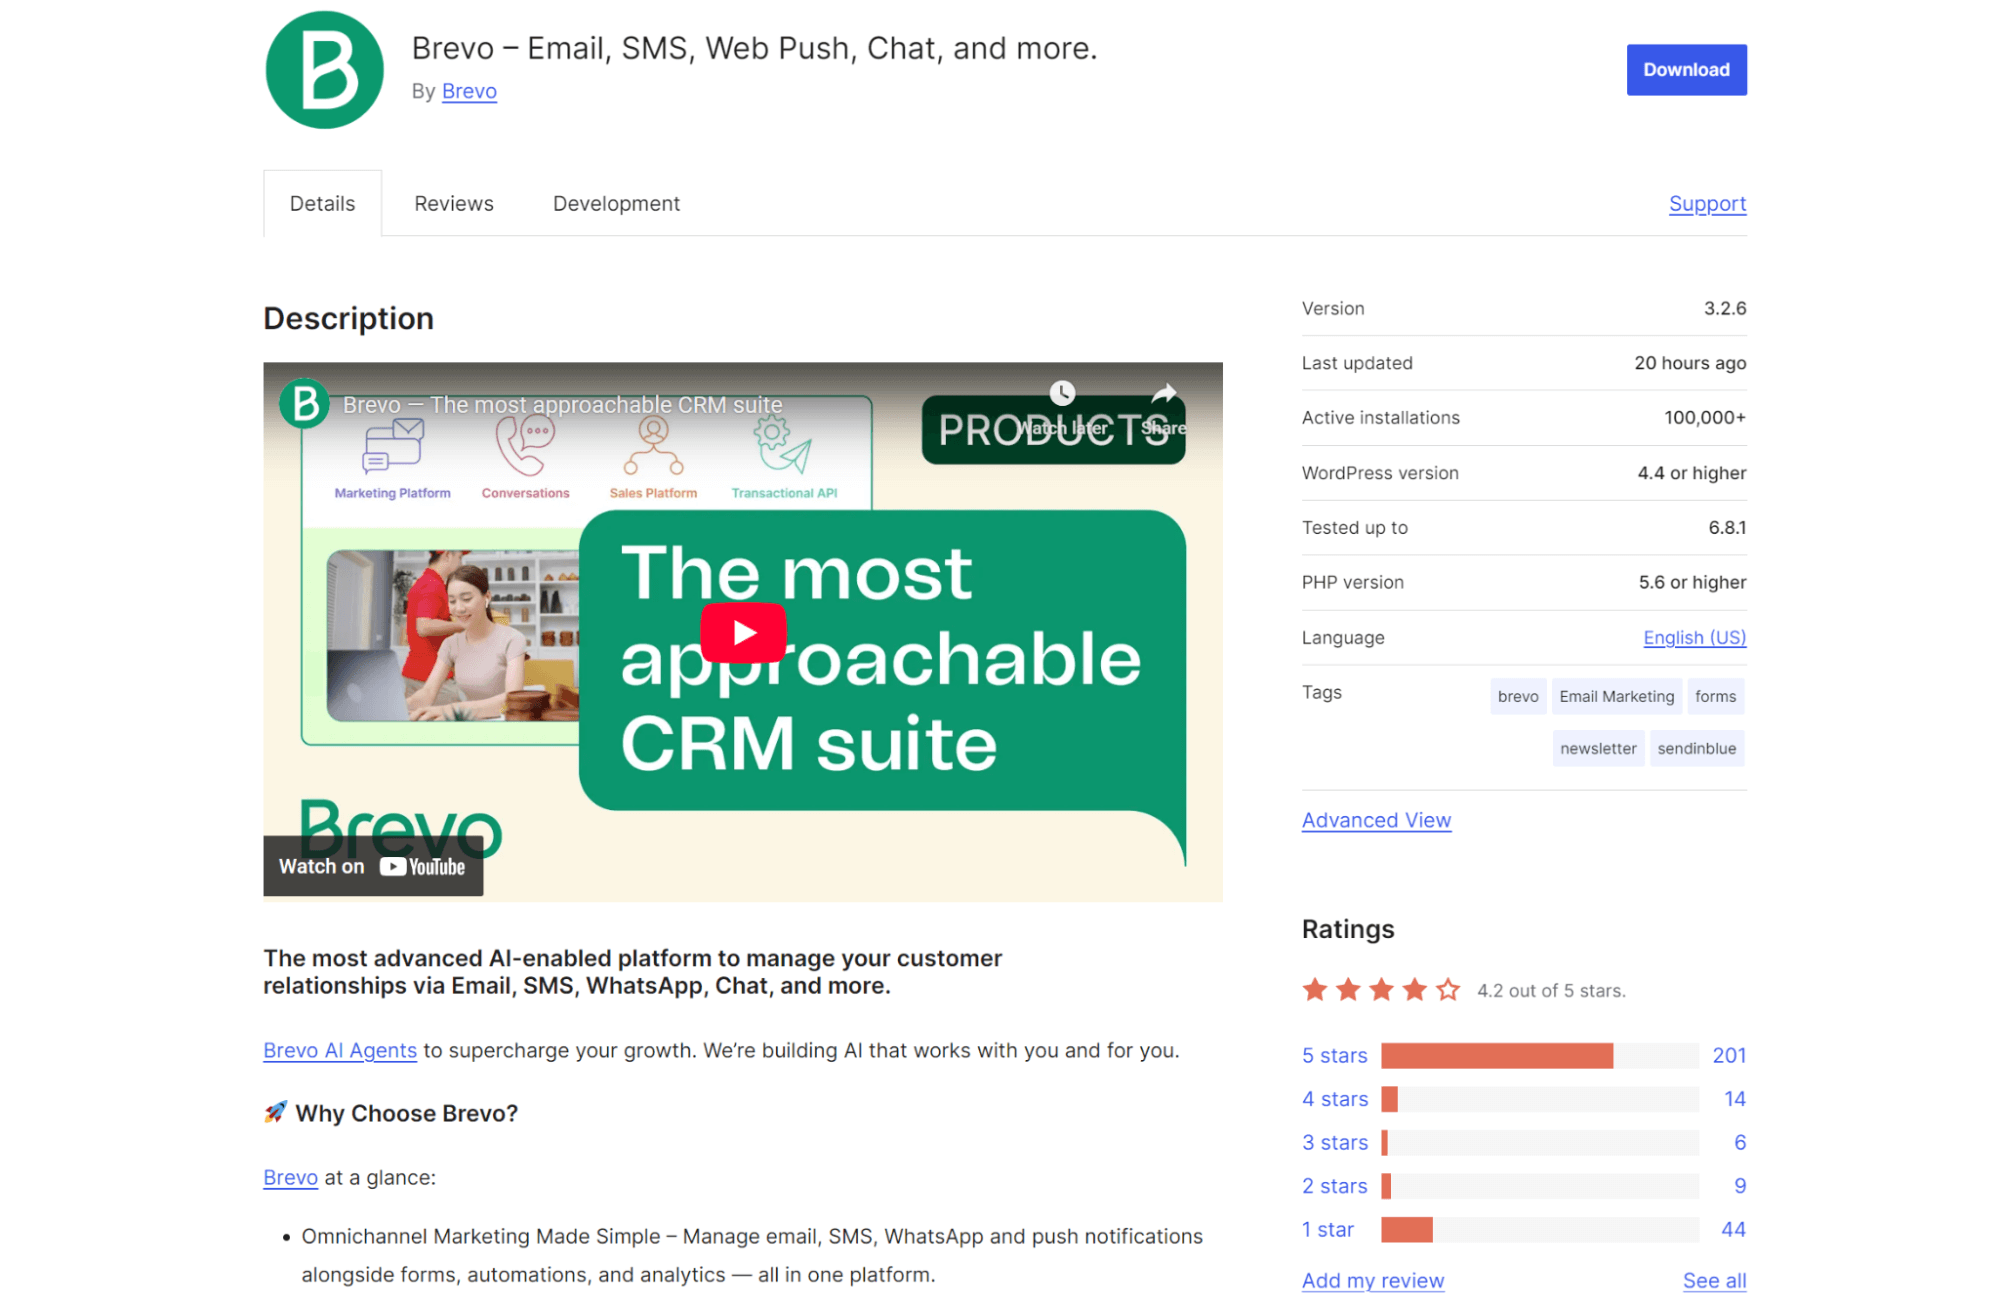Open the Development tab
1999x1296 pixels.
pos(616,203)
